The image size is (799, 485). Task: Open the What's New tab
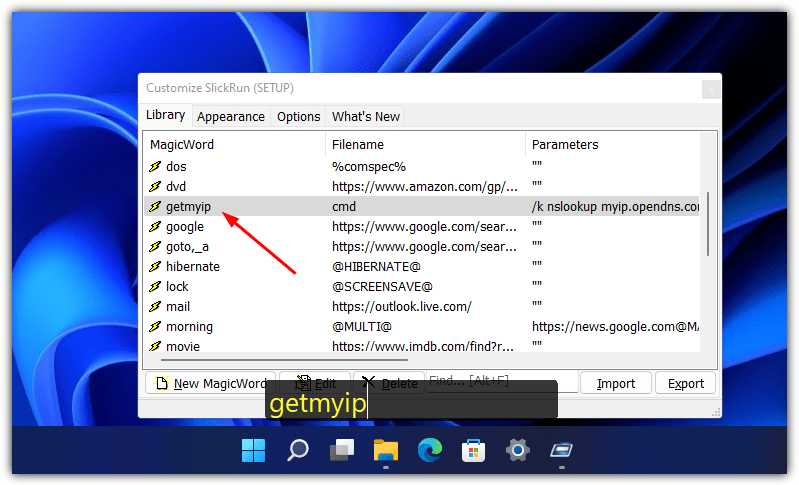pos(366,117)
